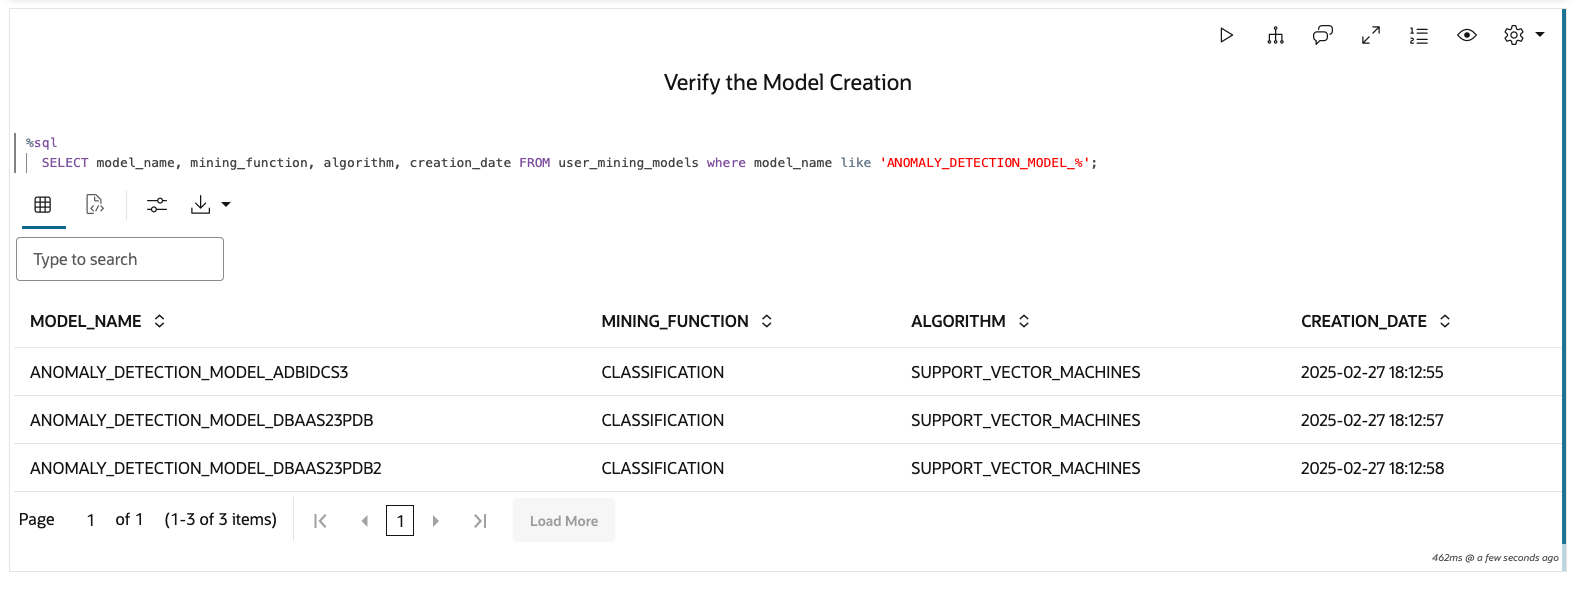Click the Type to search field
Screen dimensions: 1582x589
coord(120,259)
